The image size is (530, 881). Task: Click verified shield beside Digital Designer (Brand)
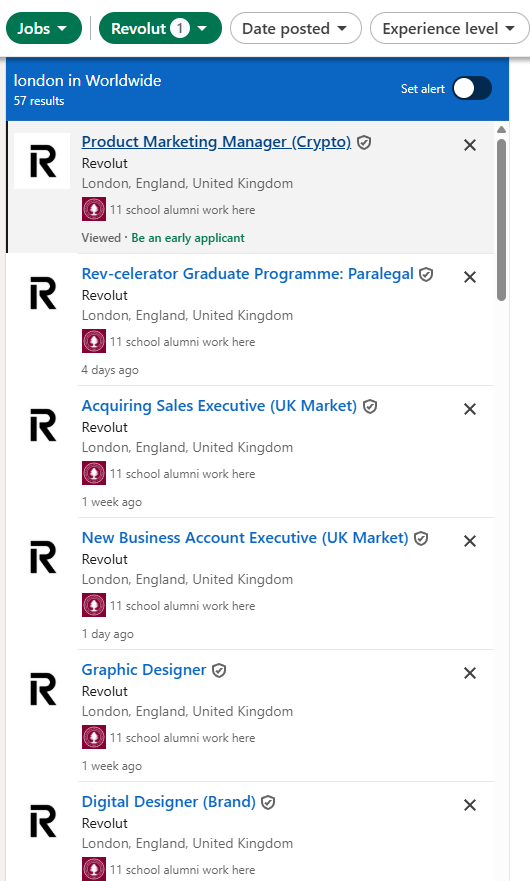tap(268, 802)
